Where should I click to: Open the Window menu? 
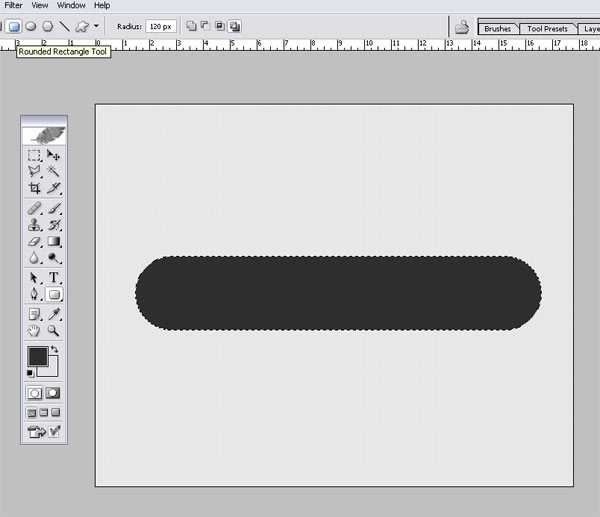click(x=71, y=5)
